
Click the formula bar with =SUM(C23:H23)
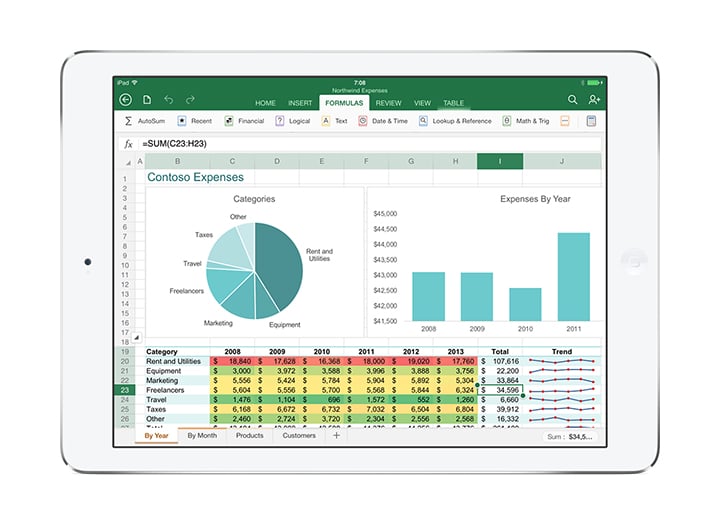point(369,144)
